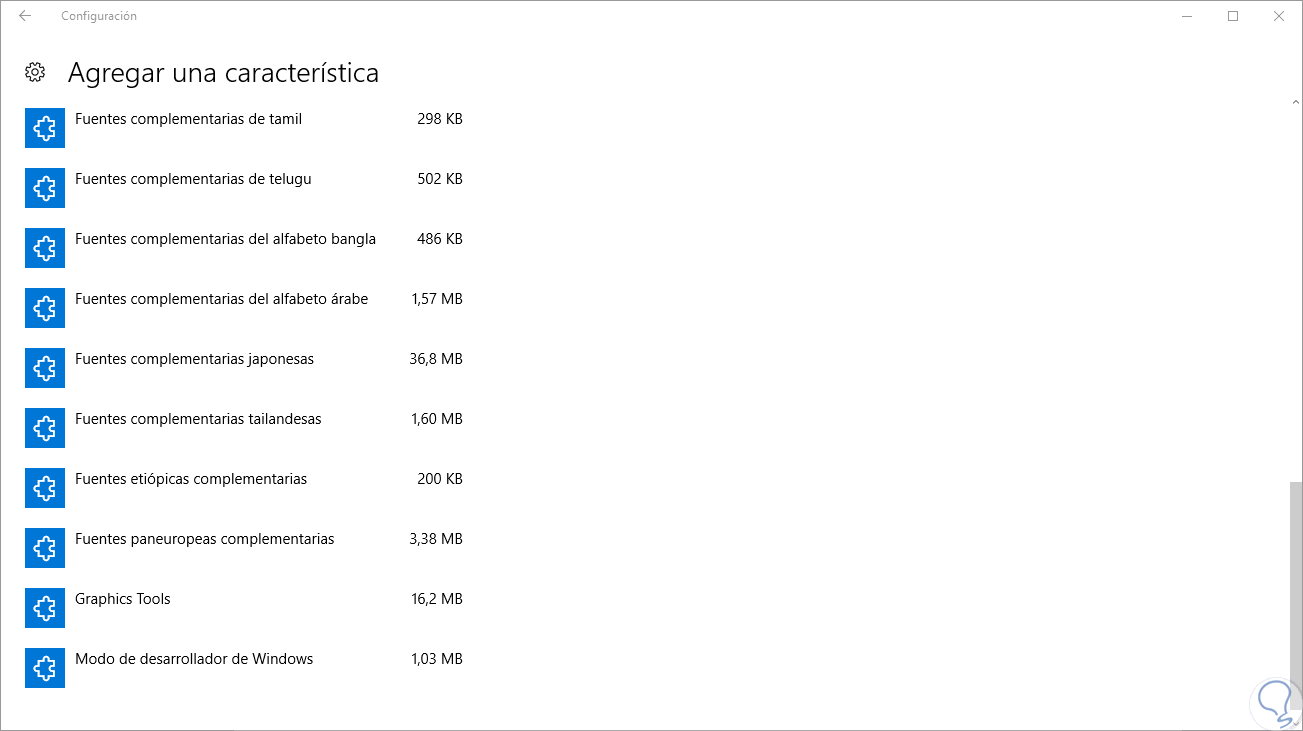The width and height of the screenshot is (1303, 731).
Task: Select Fuentes complementarias japonesas entry
Action: point(194,359)
